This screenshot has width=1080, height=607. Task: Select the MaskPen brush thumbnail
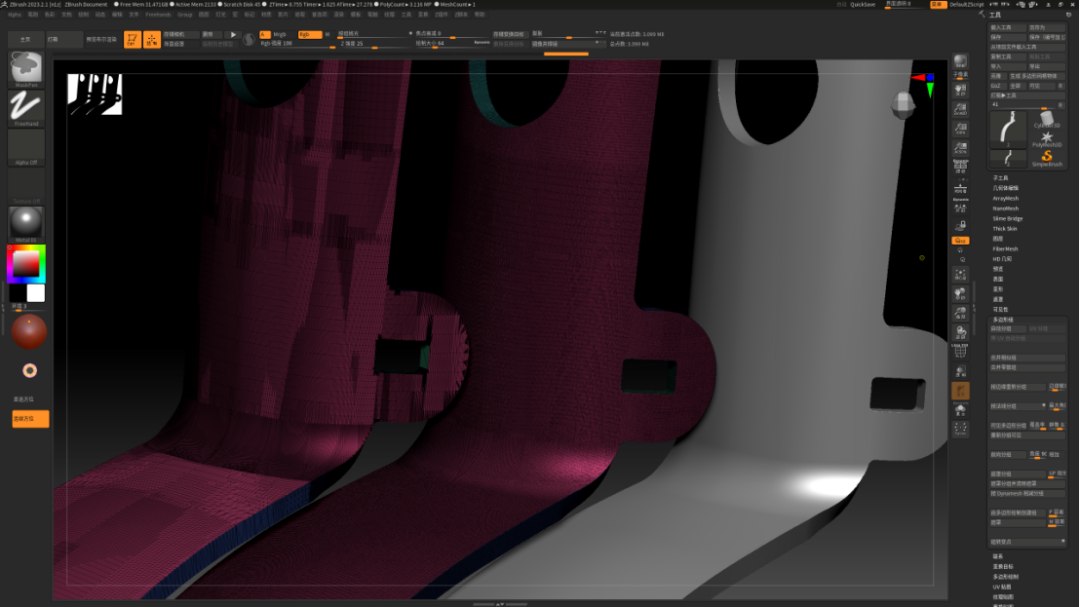pos(26,68)
